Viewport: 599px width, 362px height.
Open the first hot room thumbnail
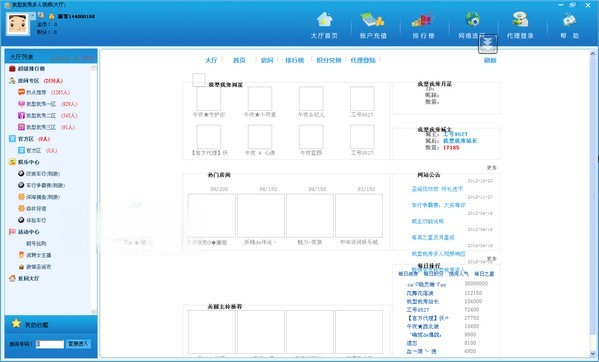click(x=212, y=216)
